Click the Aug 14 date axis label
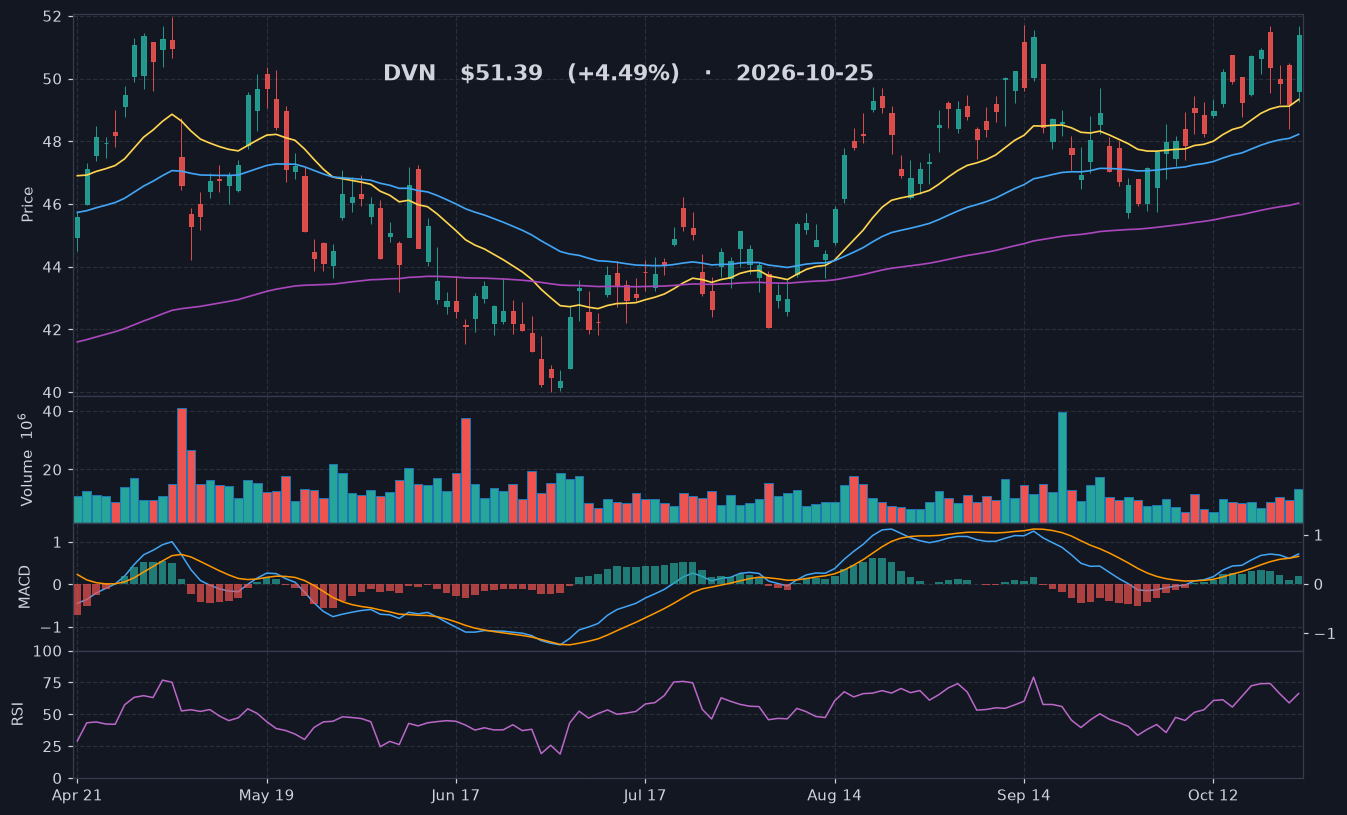Screen dimensions: 1347x815 pos(835,796)
